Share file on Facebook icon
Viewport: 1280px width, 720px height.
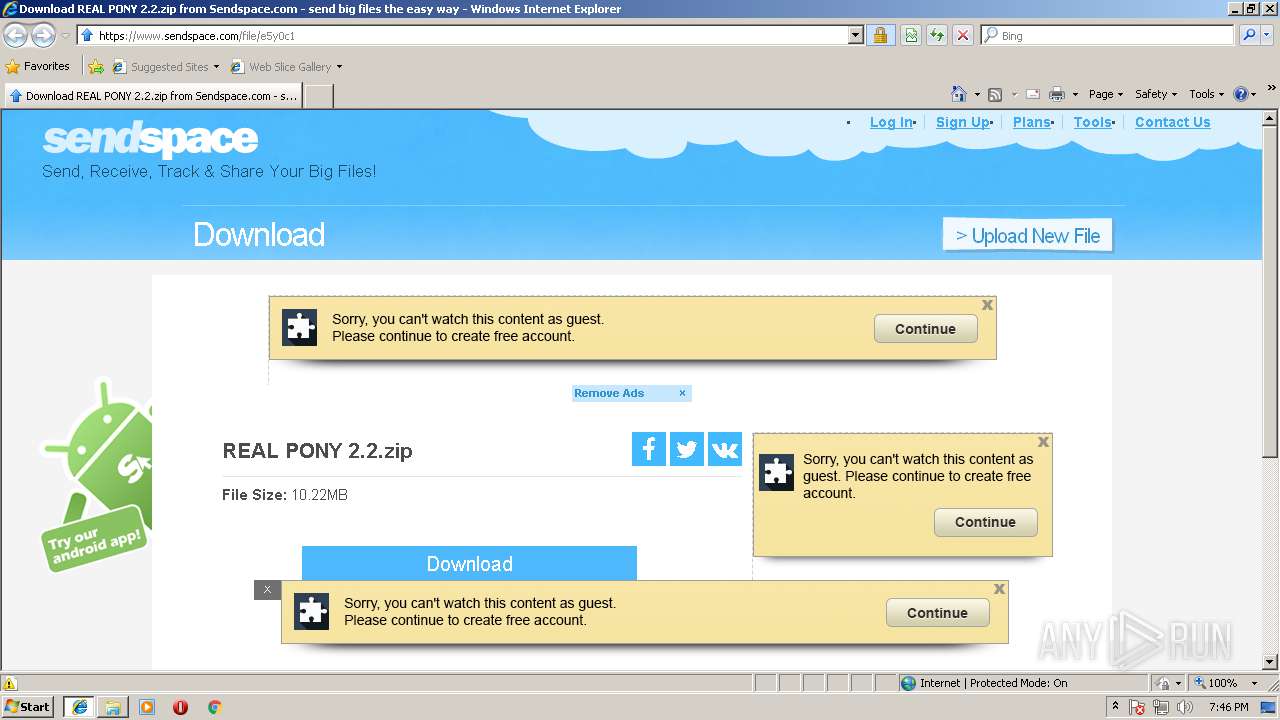649,449
